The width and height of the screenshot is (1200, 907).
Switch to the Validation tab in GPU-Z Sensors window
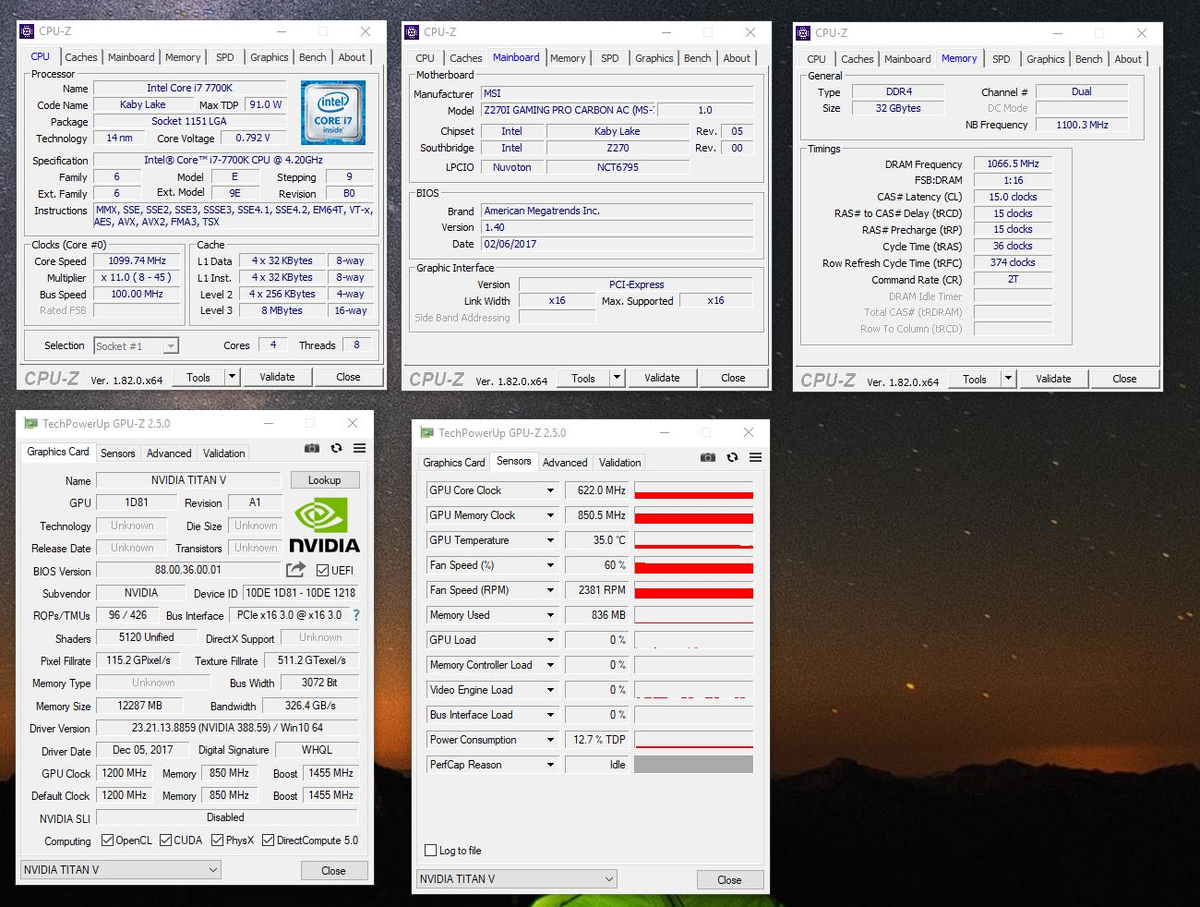point(620,462)
